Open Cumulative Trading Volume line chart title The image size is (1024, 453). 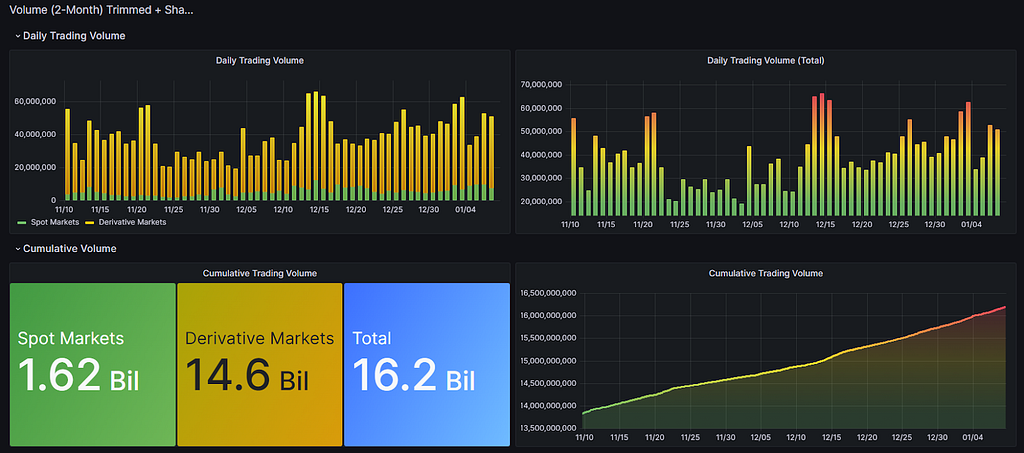click(x=766, y=273)
